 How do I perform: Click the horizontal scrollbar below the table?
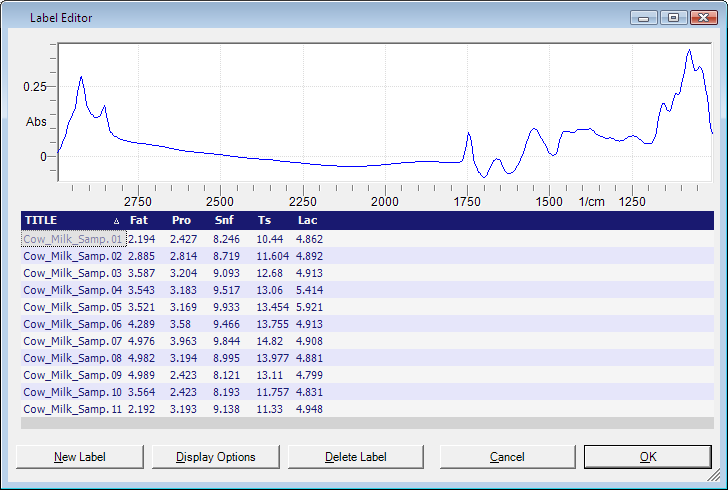(x=368, y=423)
